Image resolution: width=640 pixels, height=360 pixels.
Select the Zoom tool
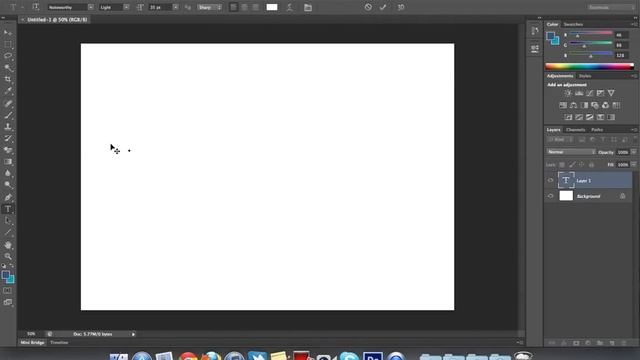tap(8, 256)
